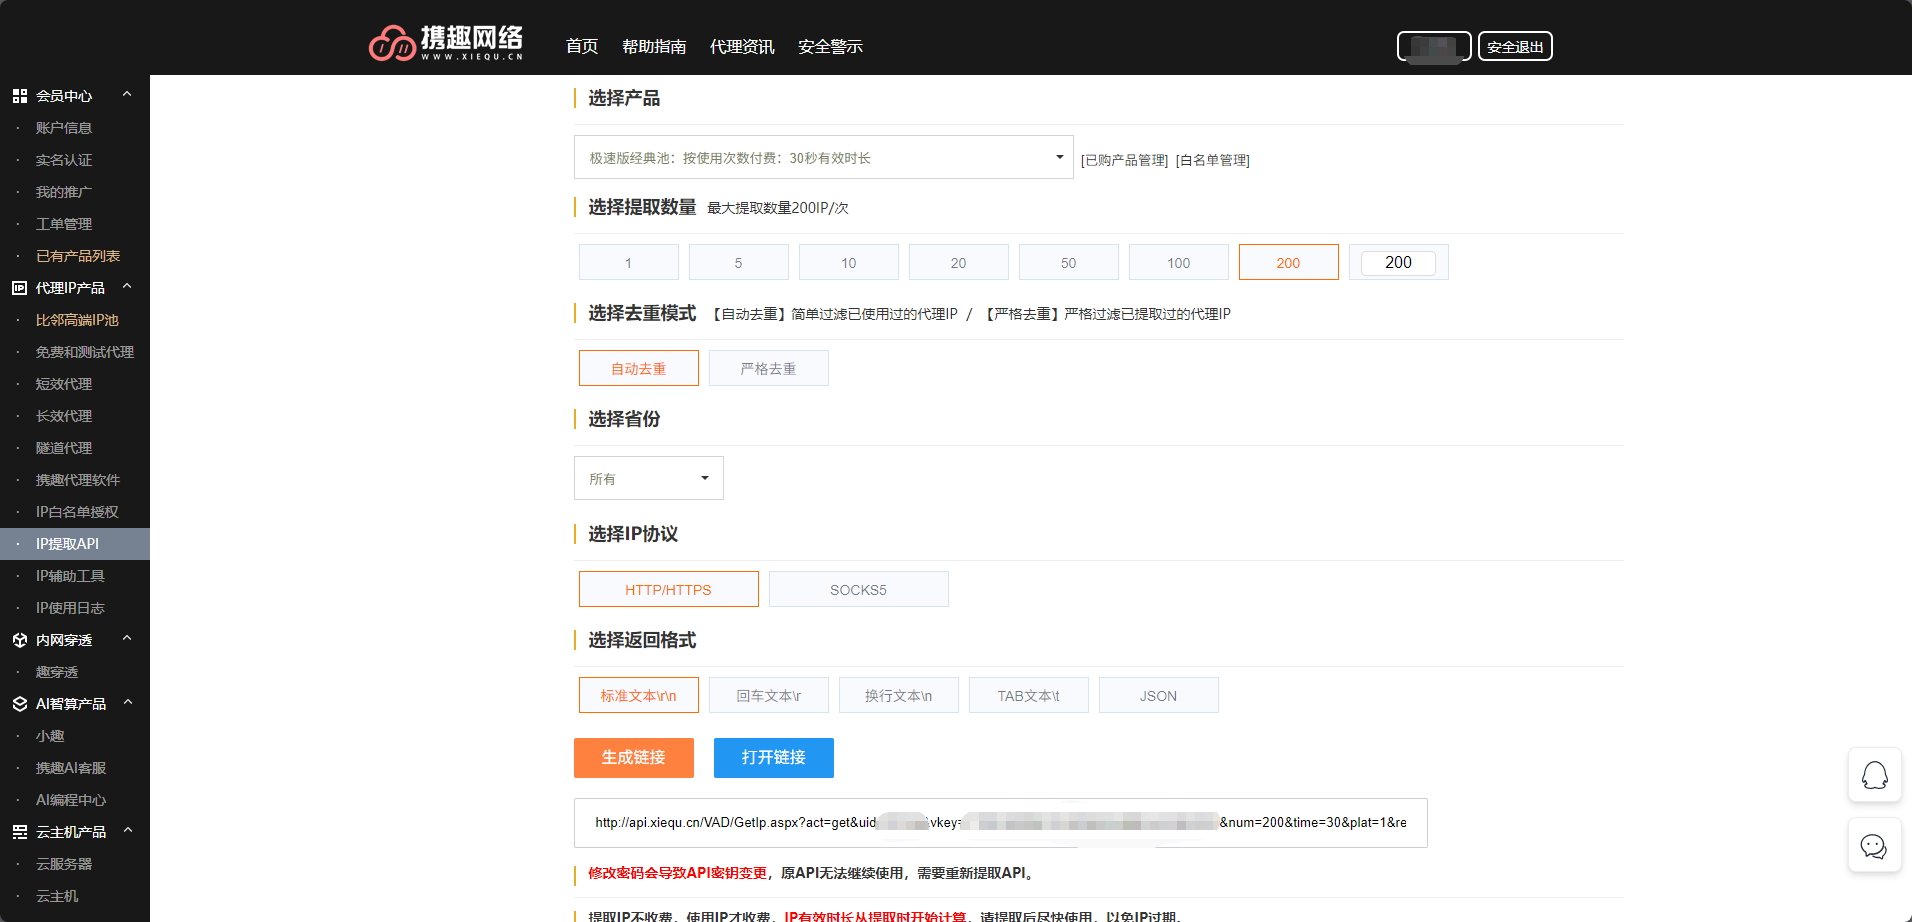Select JSON as the return format
The image size is (1912, 922).
click(1158, 695)
